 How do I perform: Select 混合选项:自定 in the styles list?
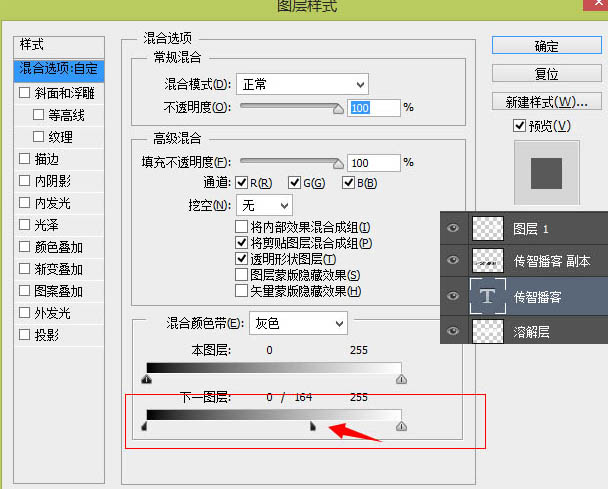pyautogui.click(x=59, y=70)
